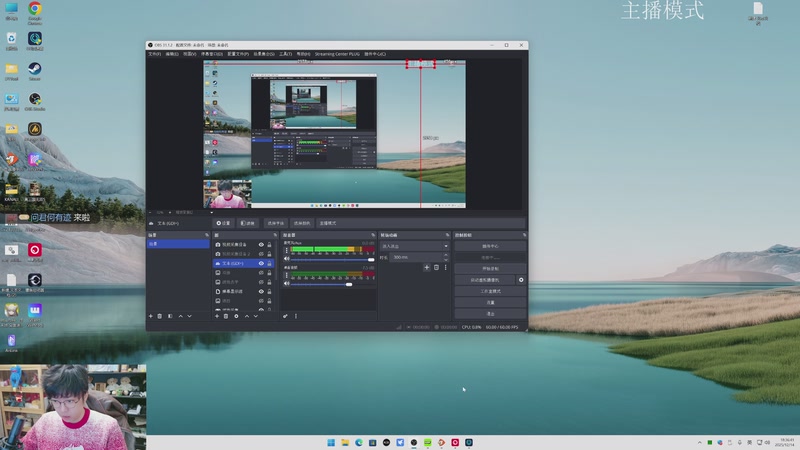Open the 文件(F) menu

click(155, 54)
